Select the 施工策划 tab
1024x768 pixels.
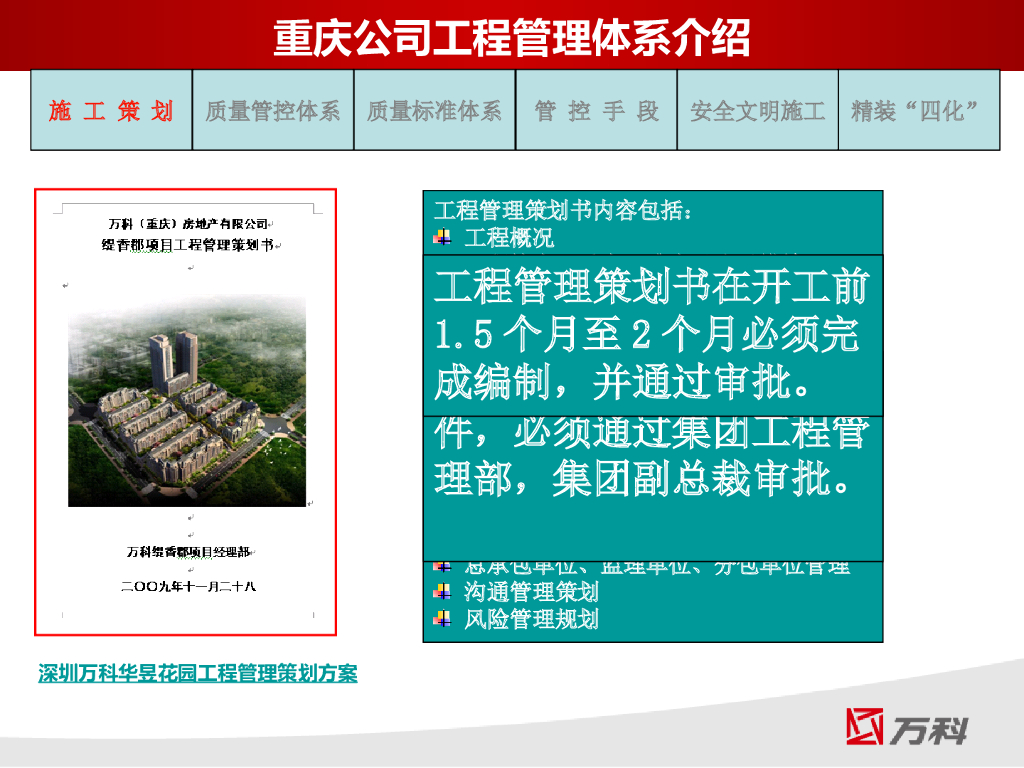tap(112, 110)
